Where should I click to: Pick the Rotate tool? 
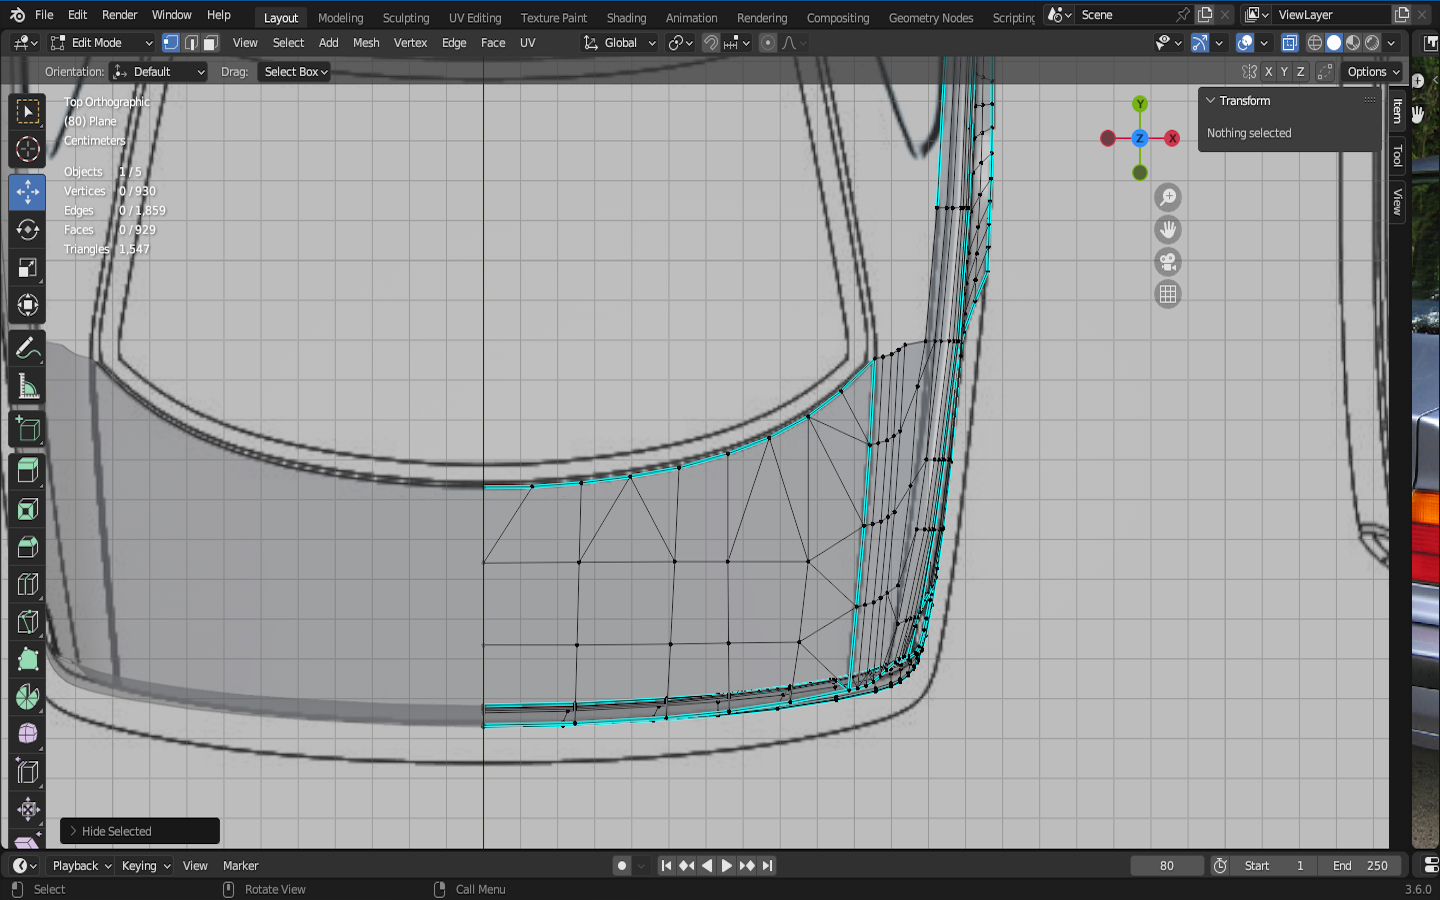[x=28, y=230]
